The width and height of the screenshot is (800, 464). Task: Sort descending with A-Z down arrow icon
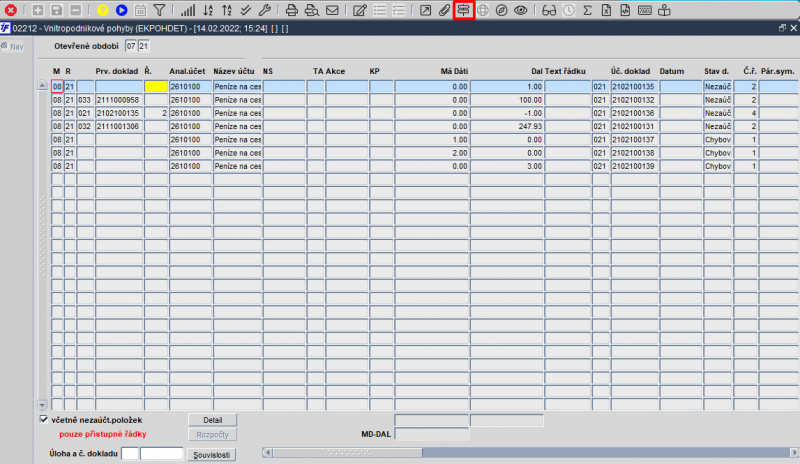click(208, 10)
